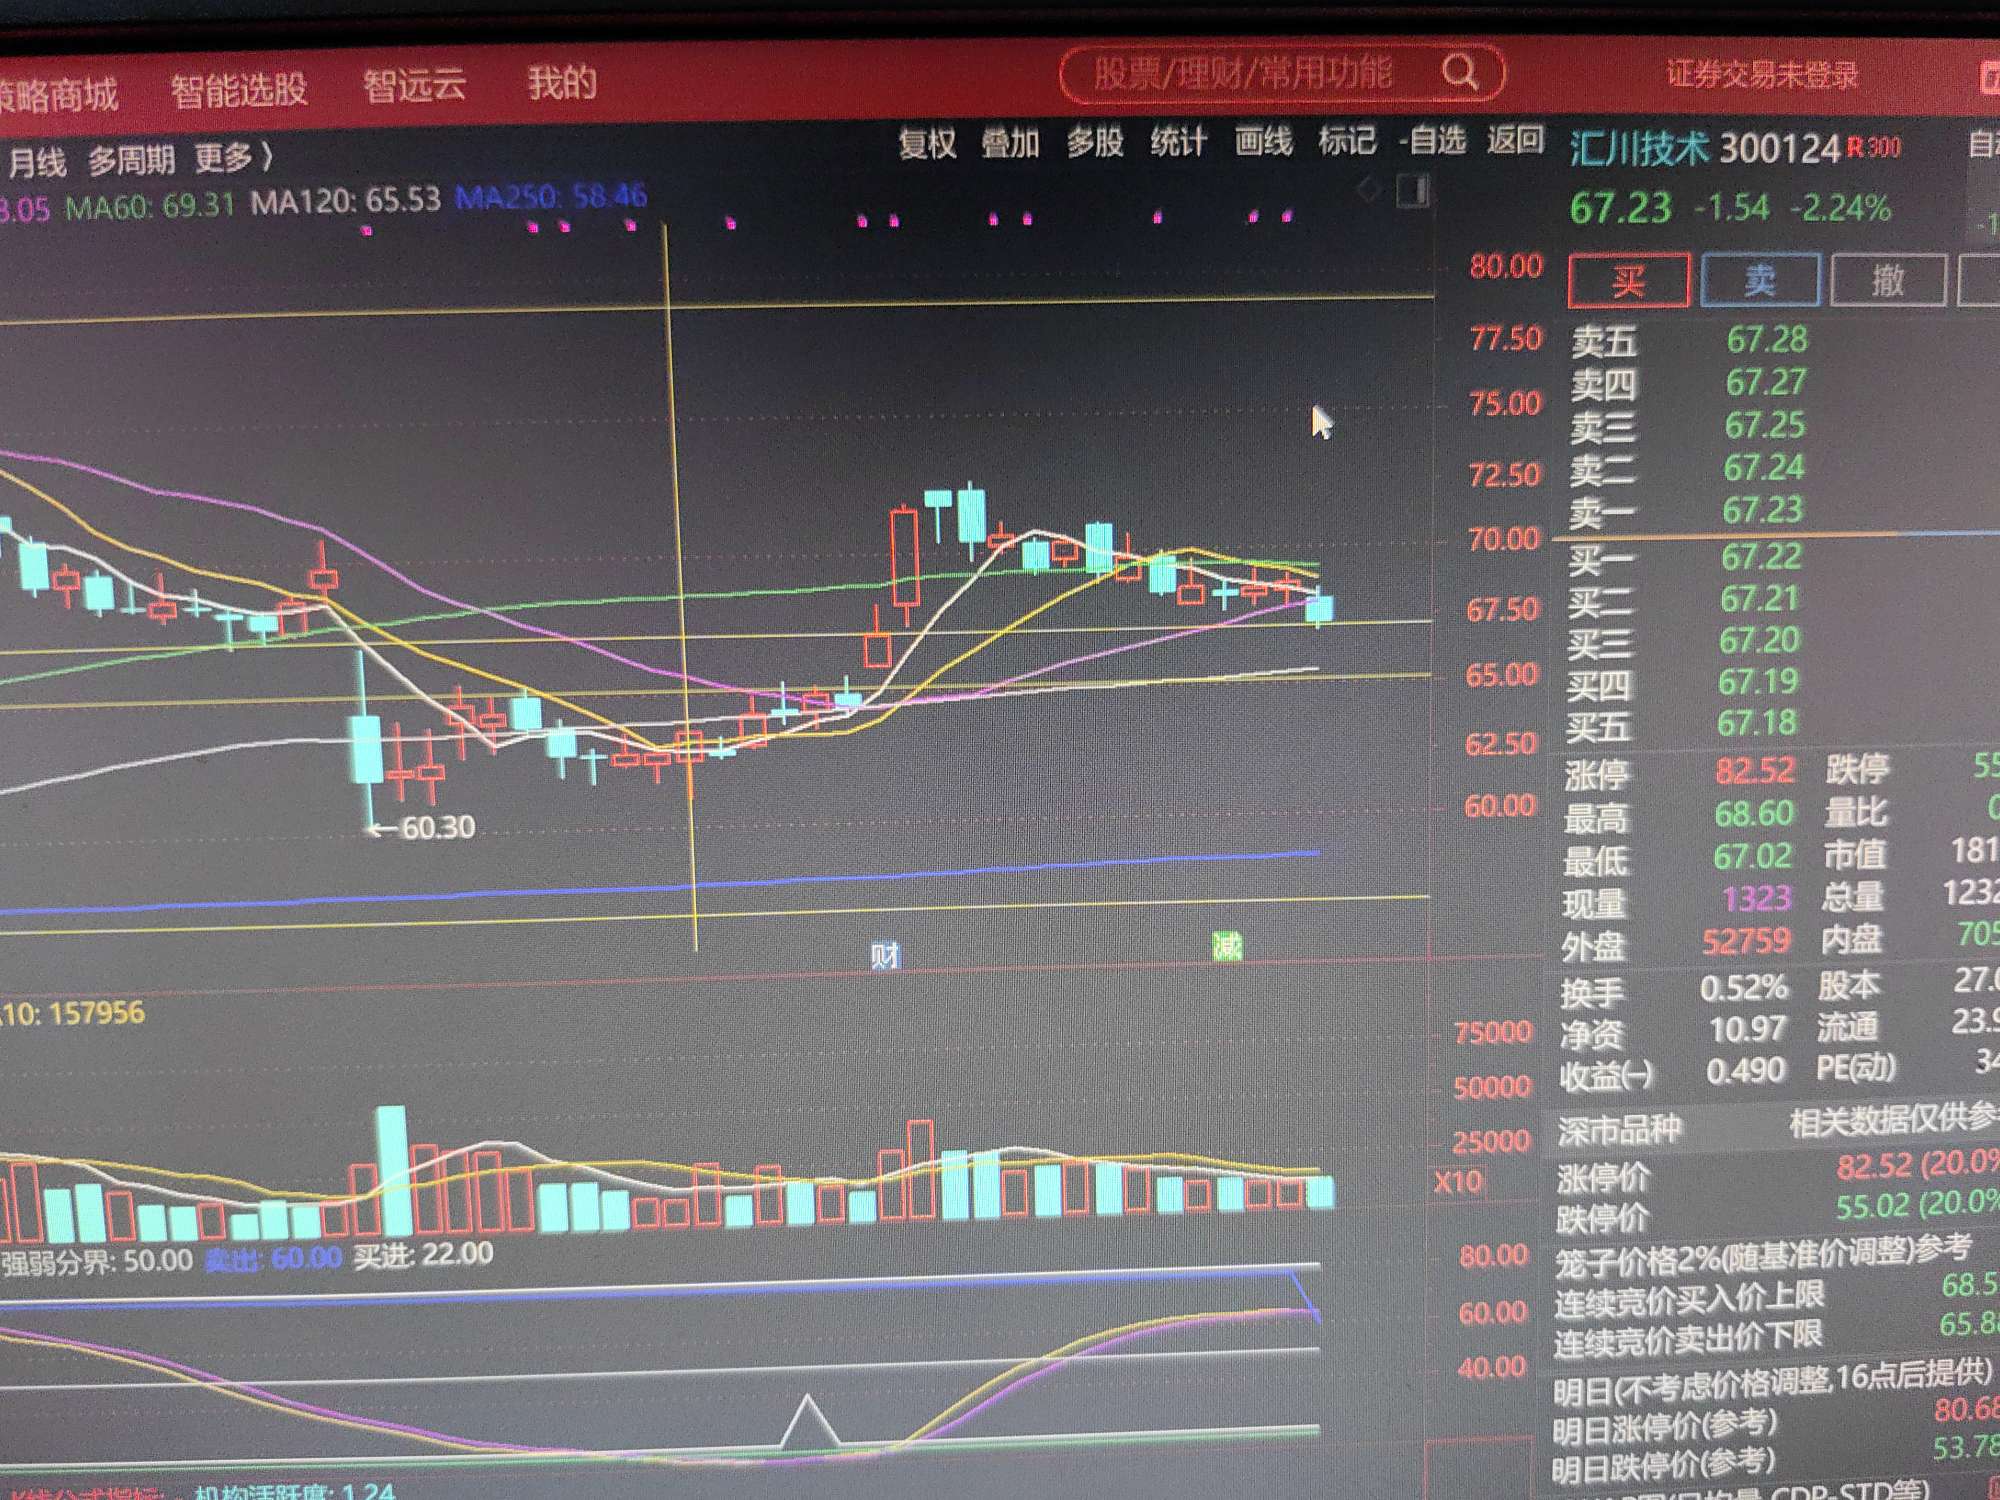Click the 复权 toolbar item
The image size is (2000, 1500).
click(x=927, y=144)
